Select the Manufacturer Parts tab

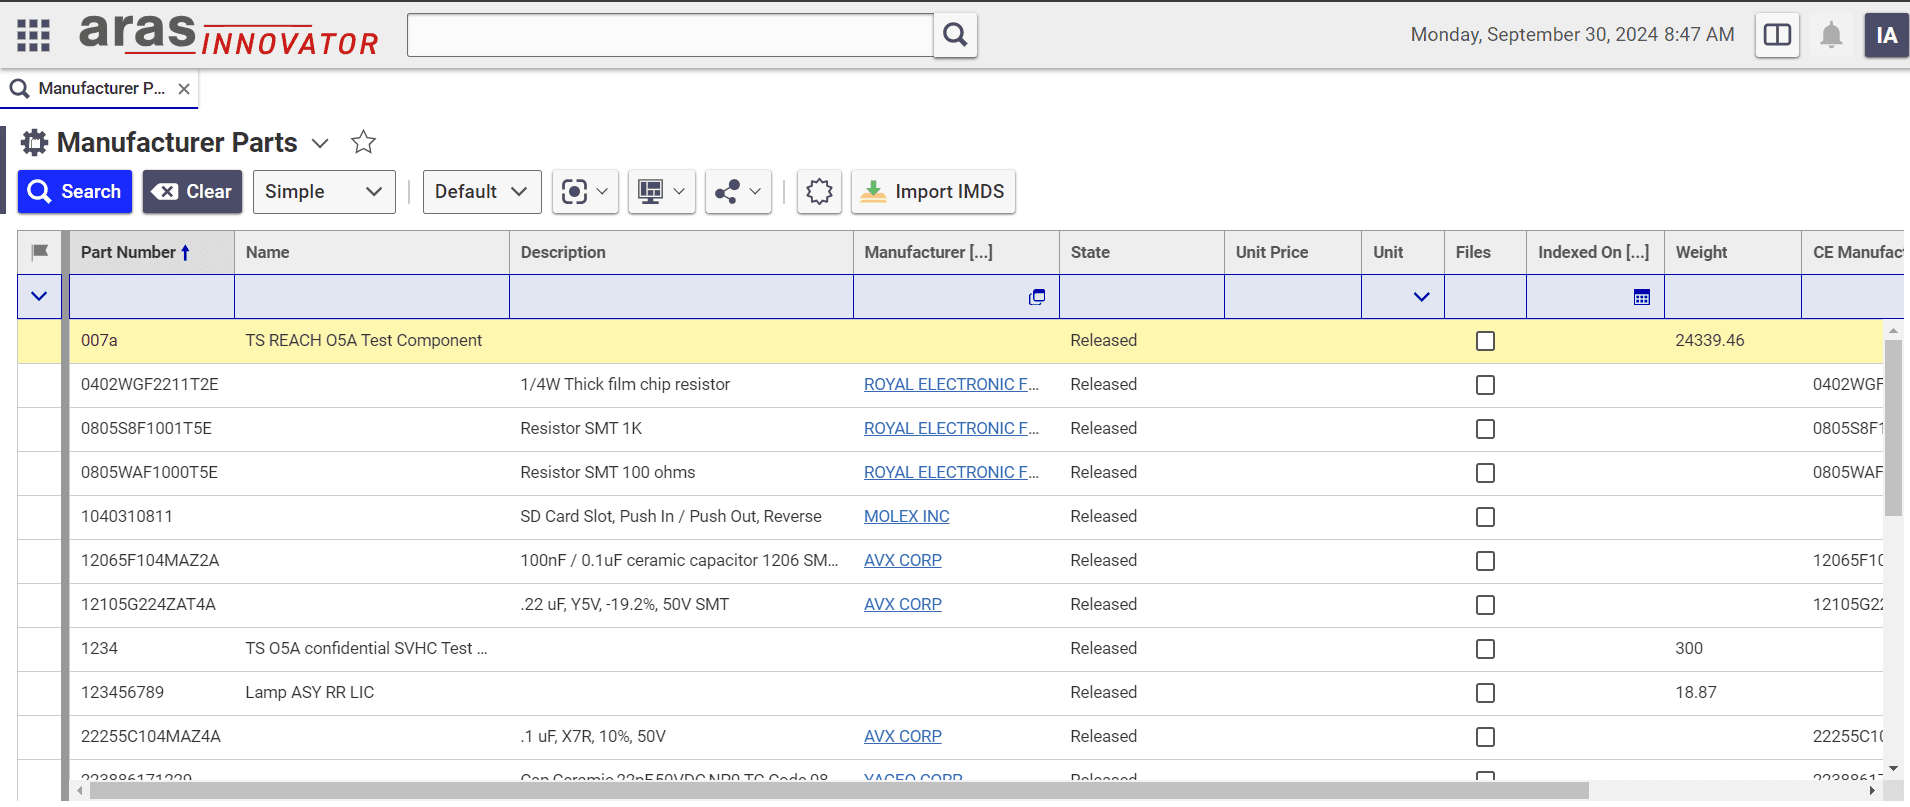(x=101, y=88)
